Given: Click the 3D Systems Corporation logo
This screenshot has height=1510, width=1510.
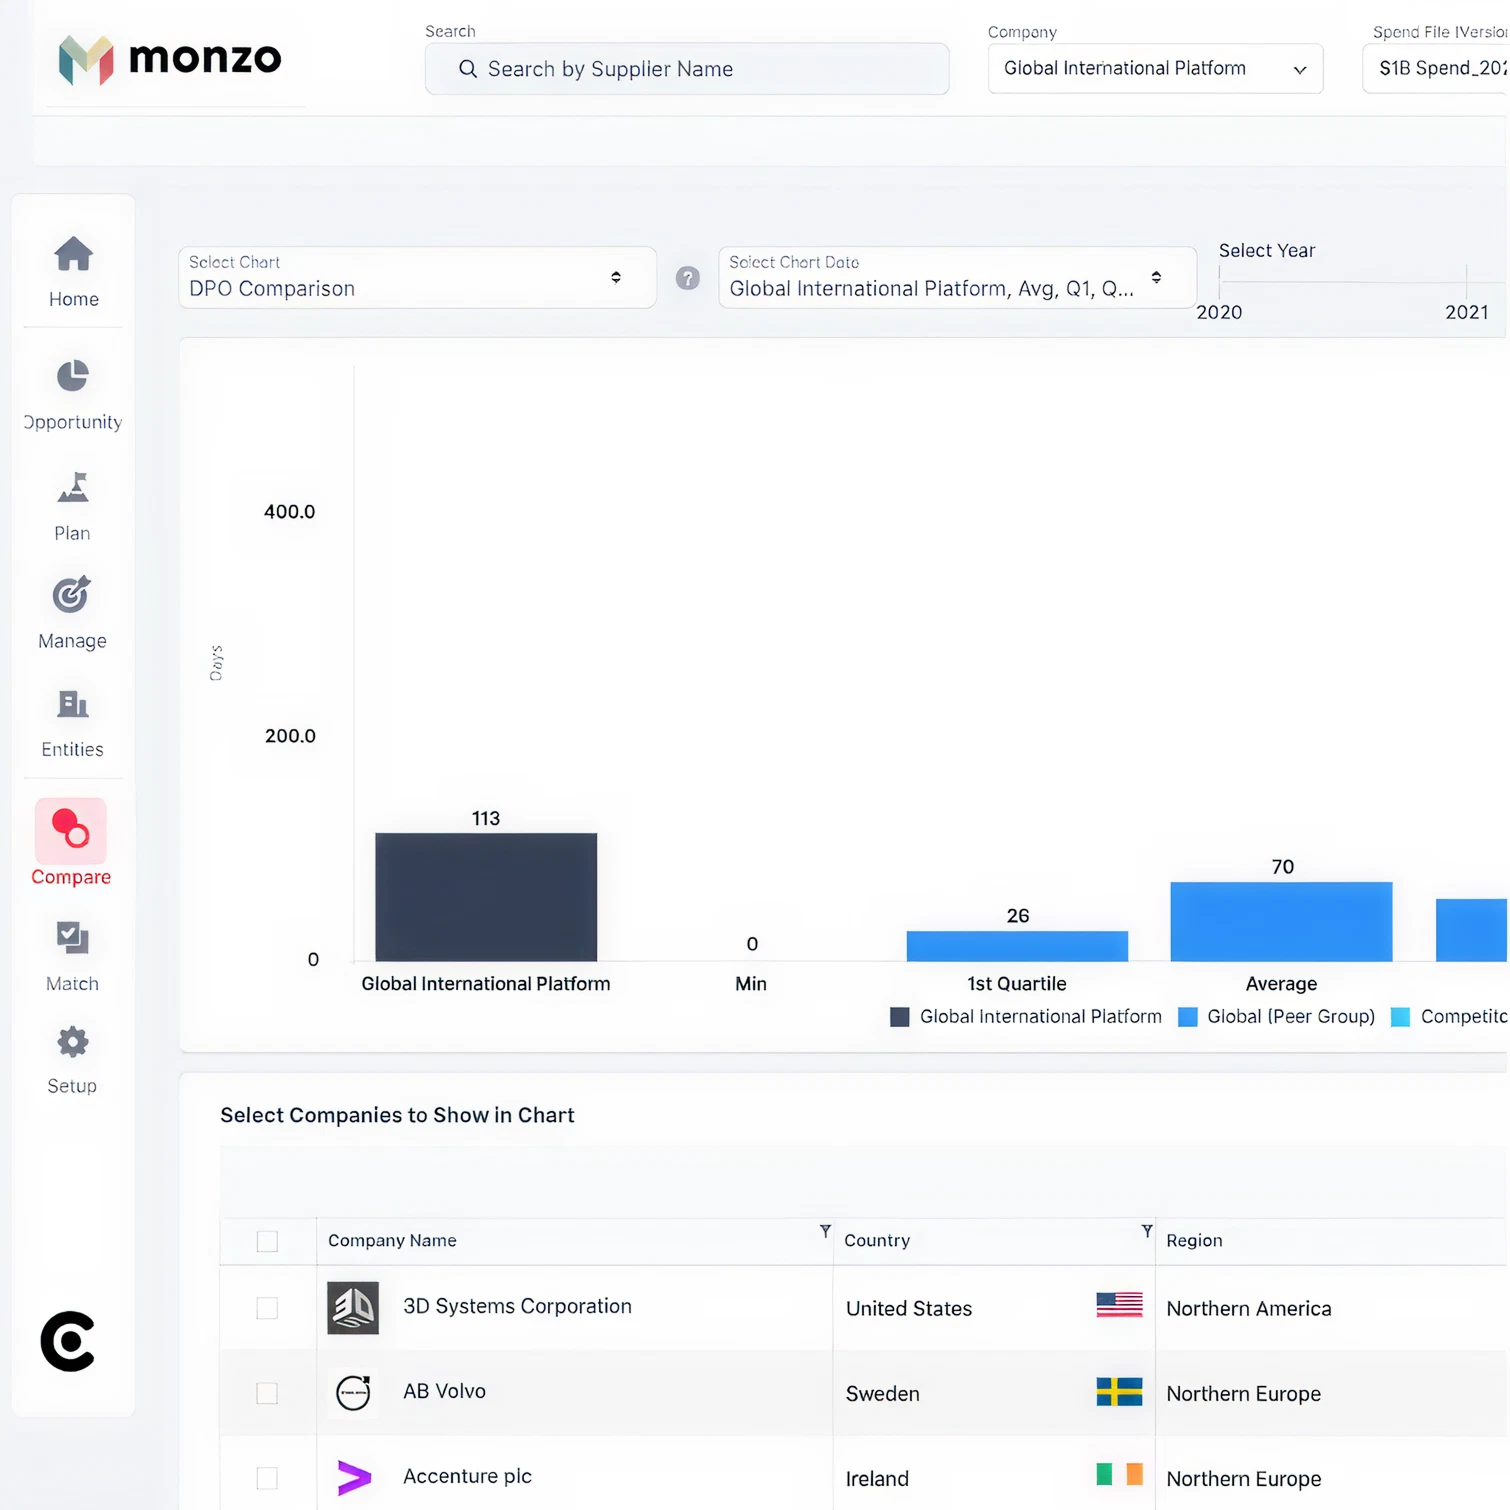Looking at the screenshot, I should tap(353, 1308).
